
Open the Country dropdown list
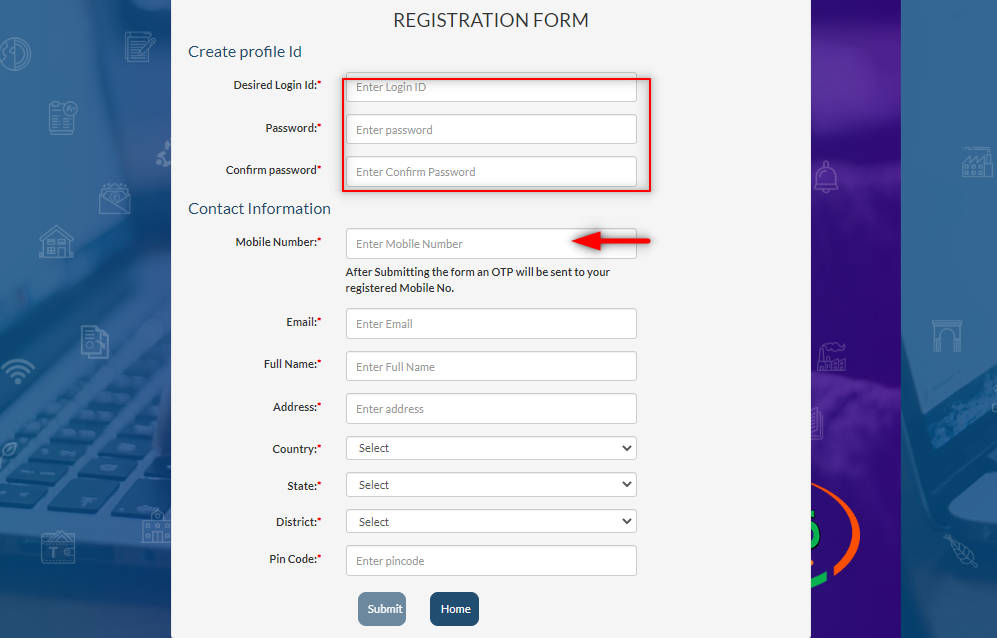491,448
